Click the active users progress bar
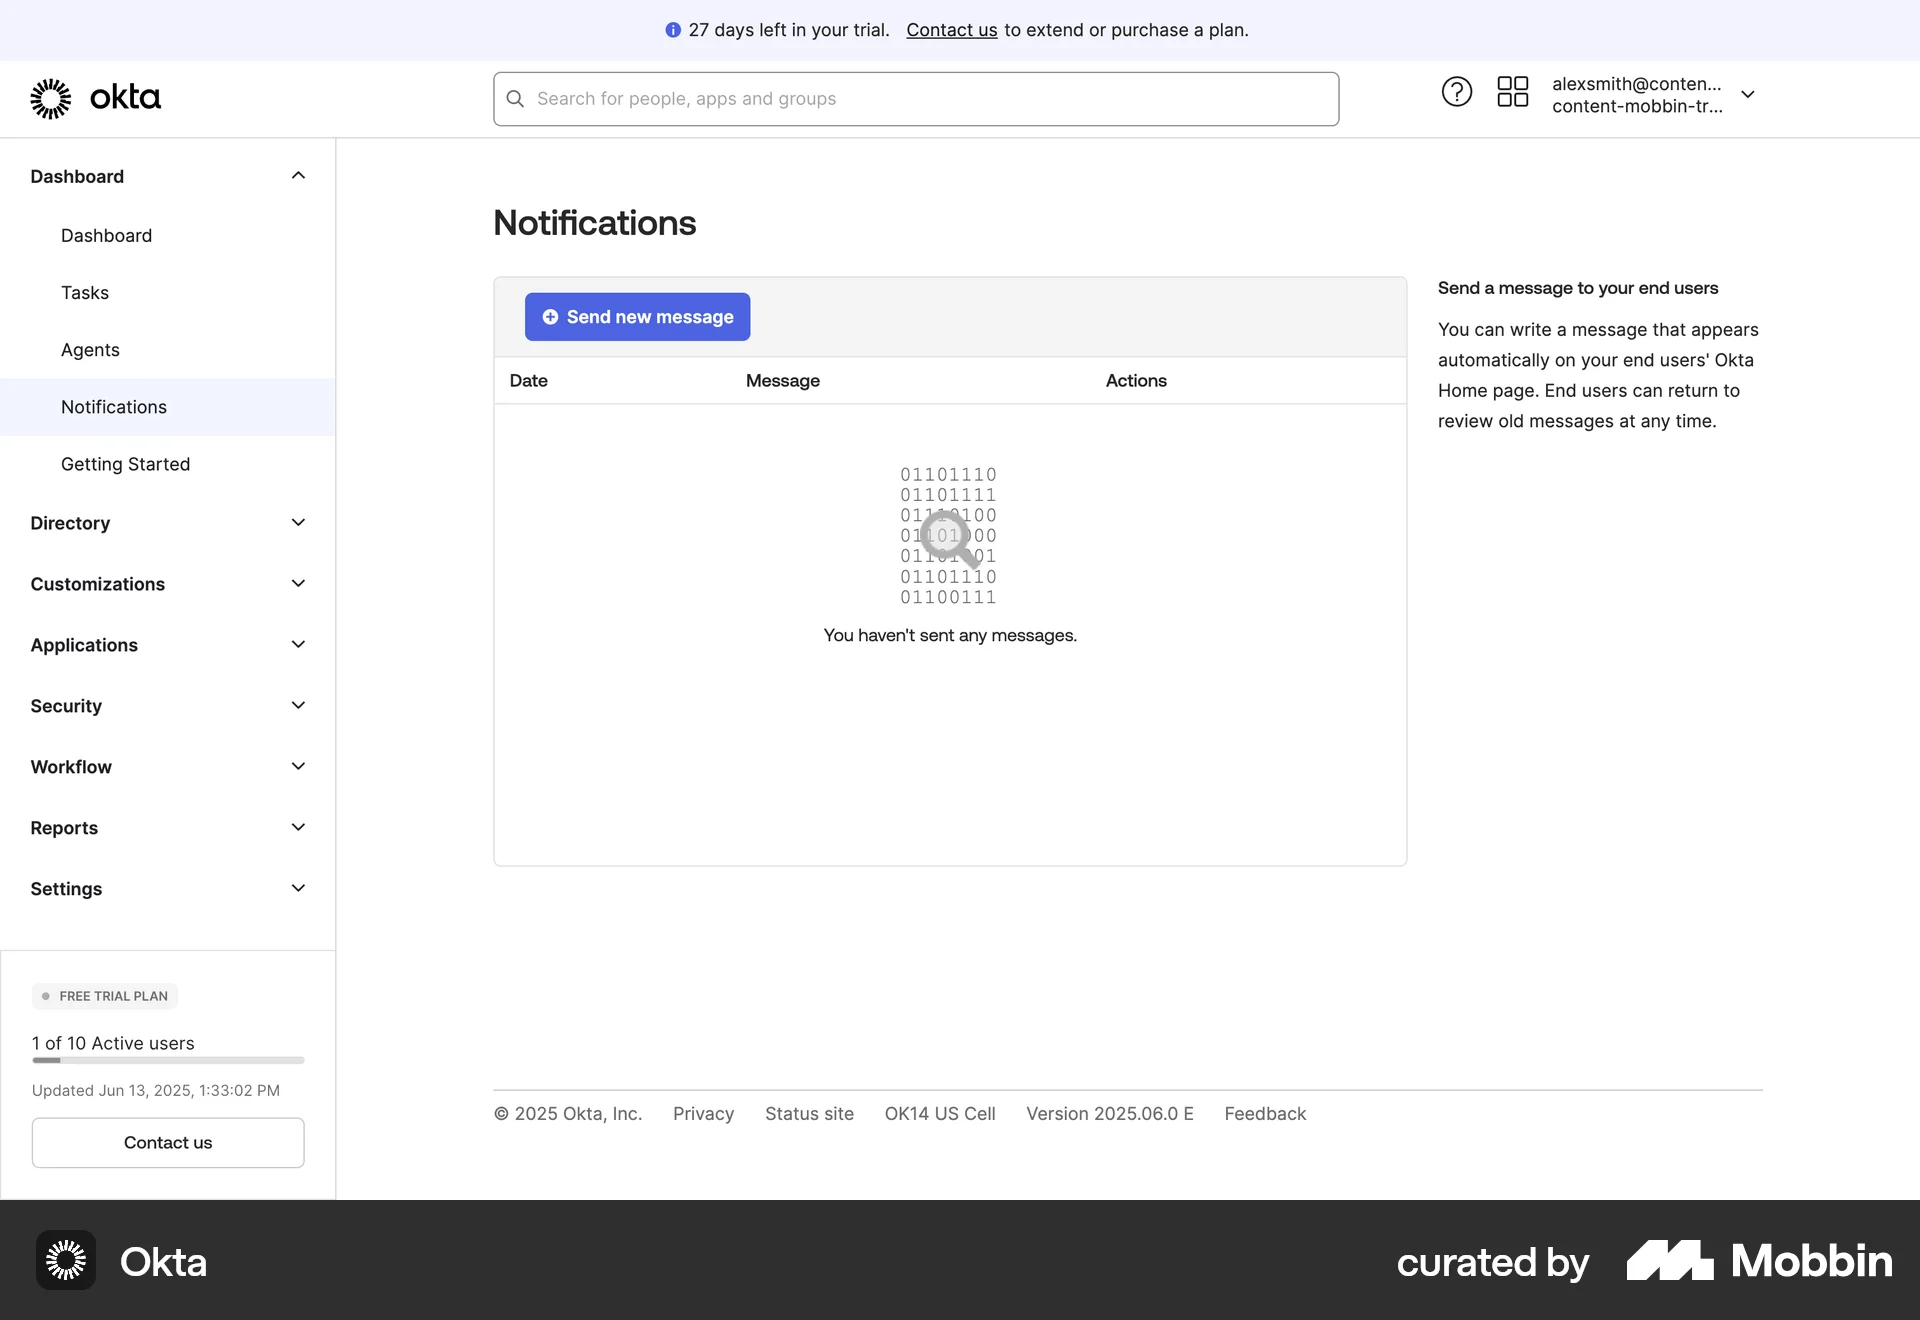The image size is (1920, 1320). (167, 1060)
